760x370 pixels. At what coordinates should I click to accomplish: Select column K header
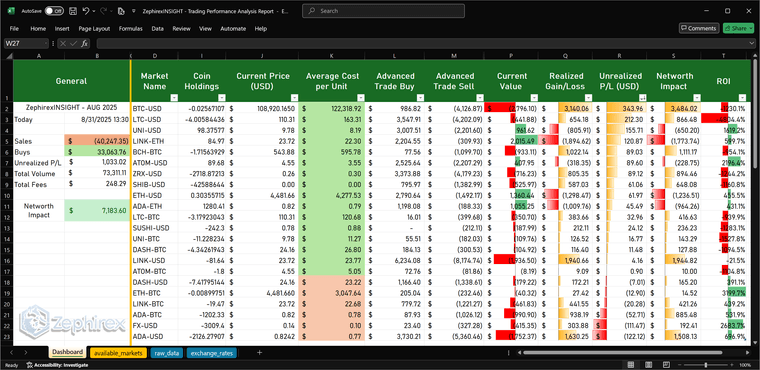[x=331, y=57]
